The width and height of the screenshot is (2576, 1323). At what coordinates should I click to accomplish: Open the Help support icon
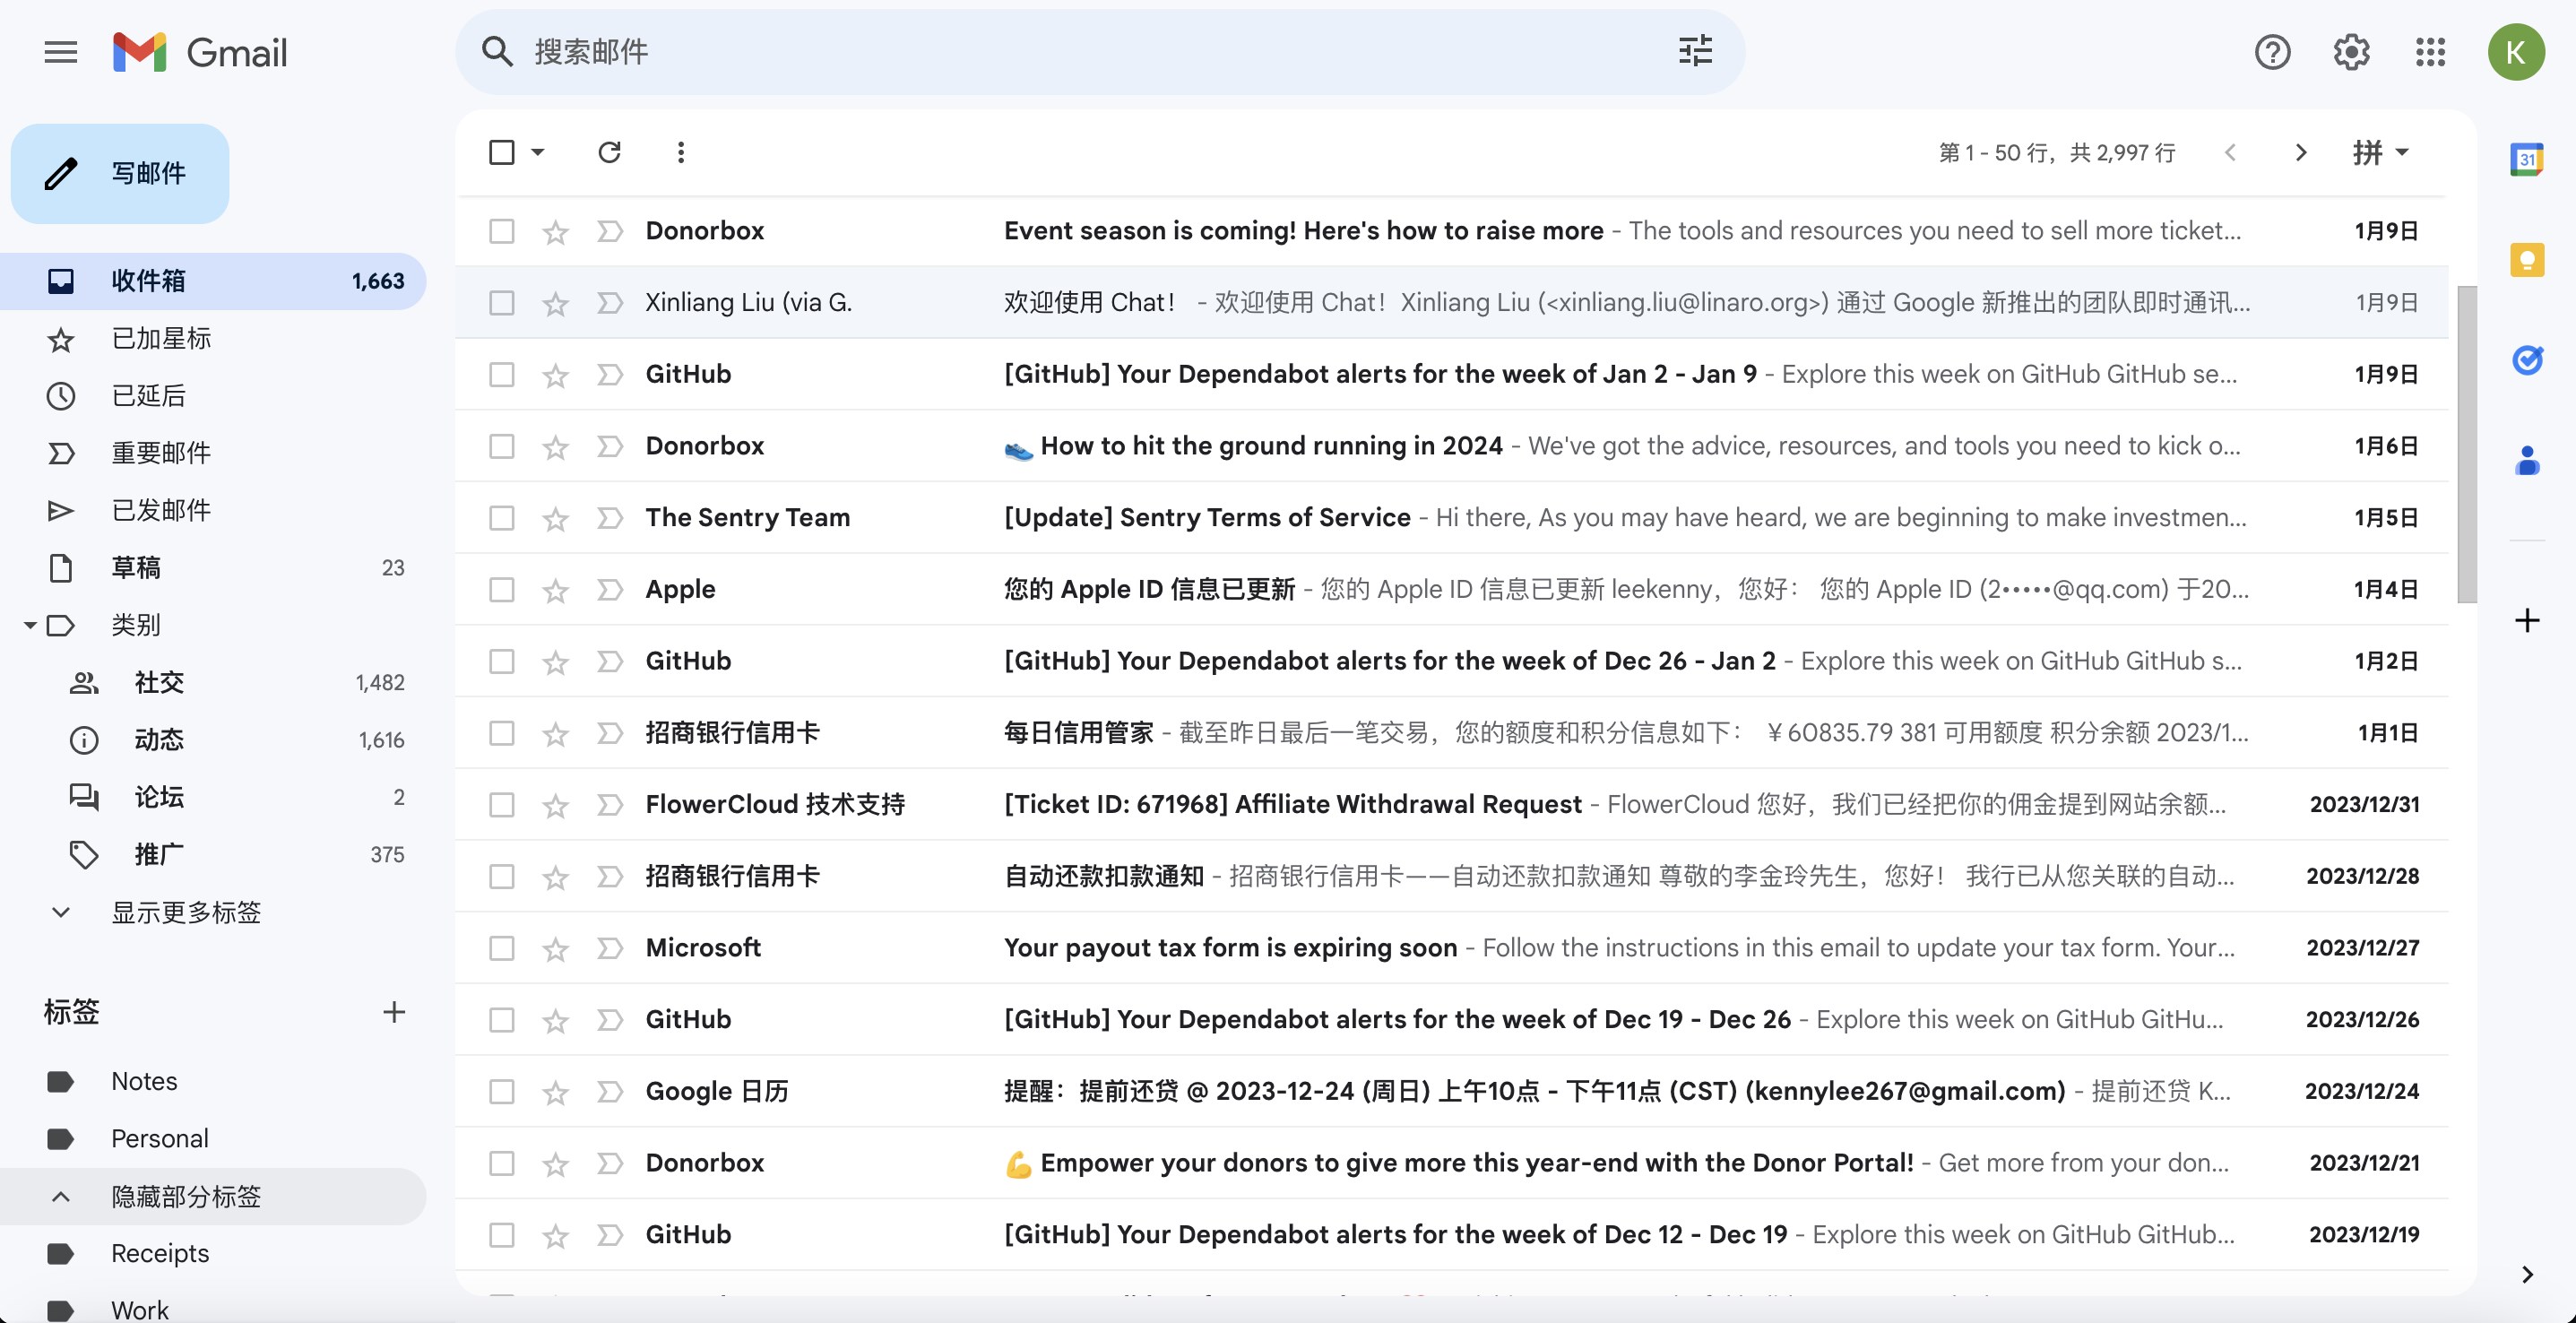coord(2272,52)
